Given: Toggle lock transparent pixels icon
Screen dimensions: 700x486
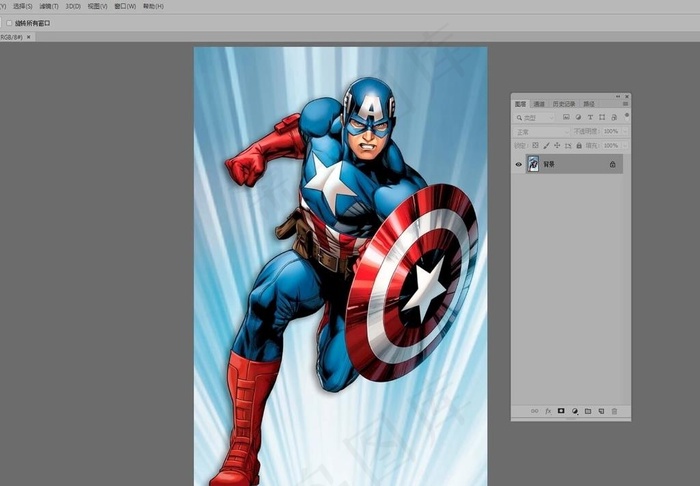Looking at the screenshot, I should (535, 145).
